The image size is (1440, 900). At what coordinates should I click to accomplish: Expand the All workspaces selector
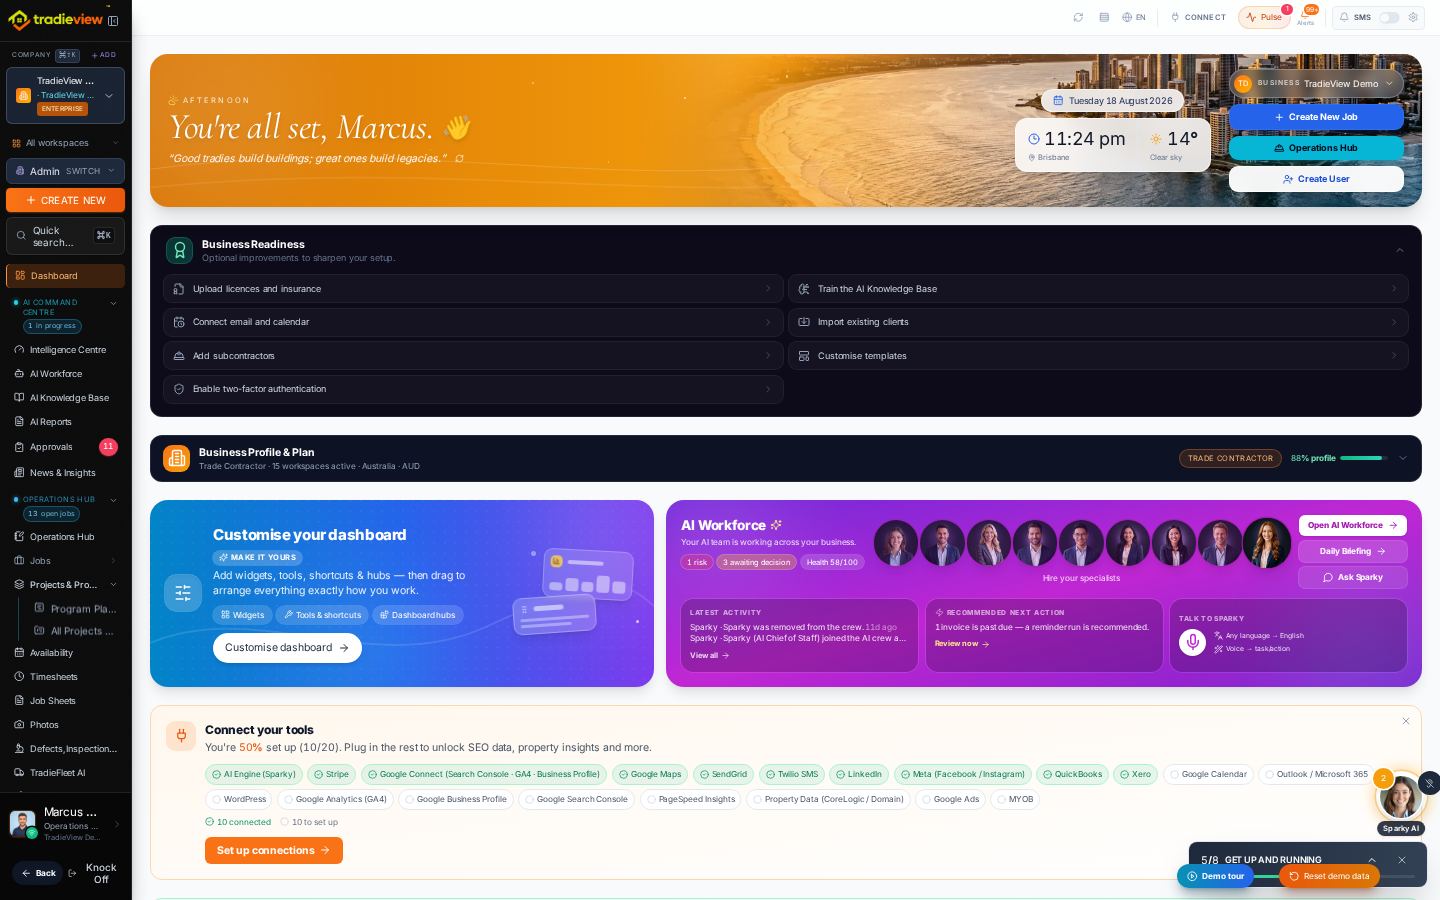[x=65, y=143]
